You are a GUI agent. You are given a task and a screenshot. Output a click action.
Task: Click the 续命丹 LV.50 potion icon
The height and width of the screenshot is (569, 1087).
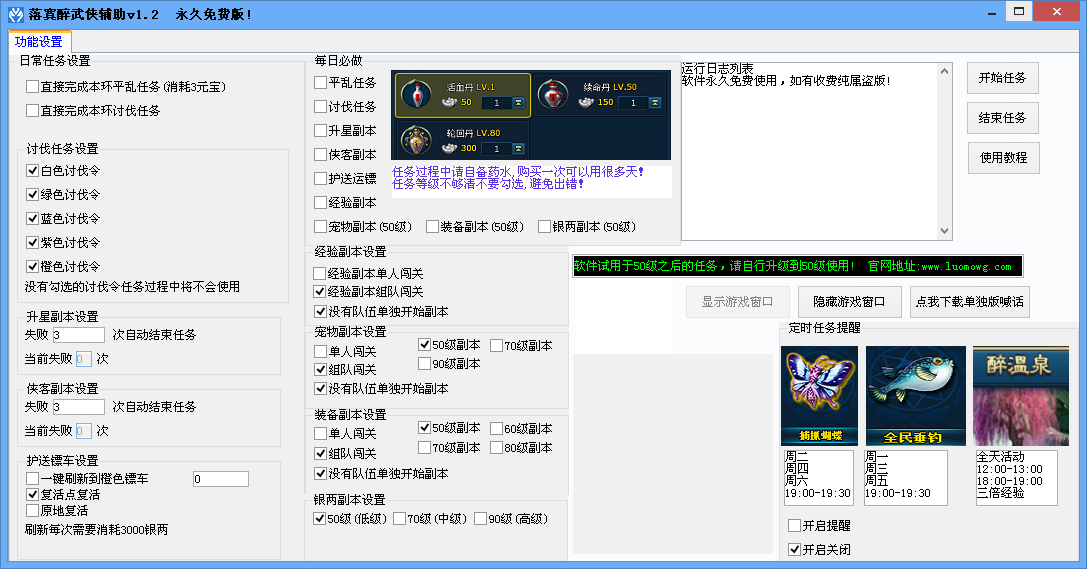[553, 94]
